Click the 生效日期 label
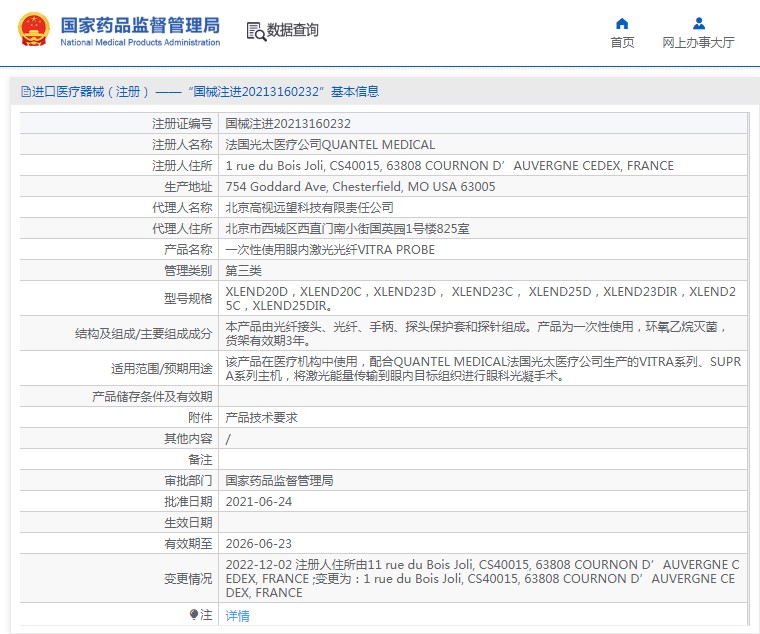 click(188, 523)
